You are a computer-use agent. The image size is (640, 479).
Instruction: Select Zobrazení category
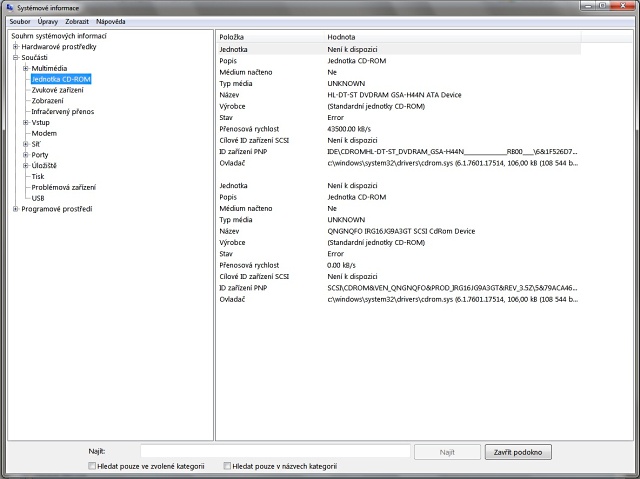pyautogui.click(x=47, y=101)
